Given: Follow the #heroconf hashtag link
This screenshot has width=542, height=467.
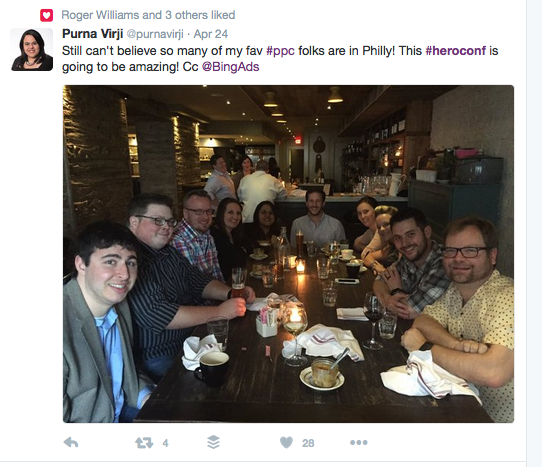Looking at the screenshot, I should [x=456, y=51].
